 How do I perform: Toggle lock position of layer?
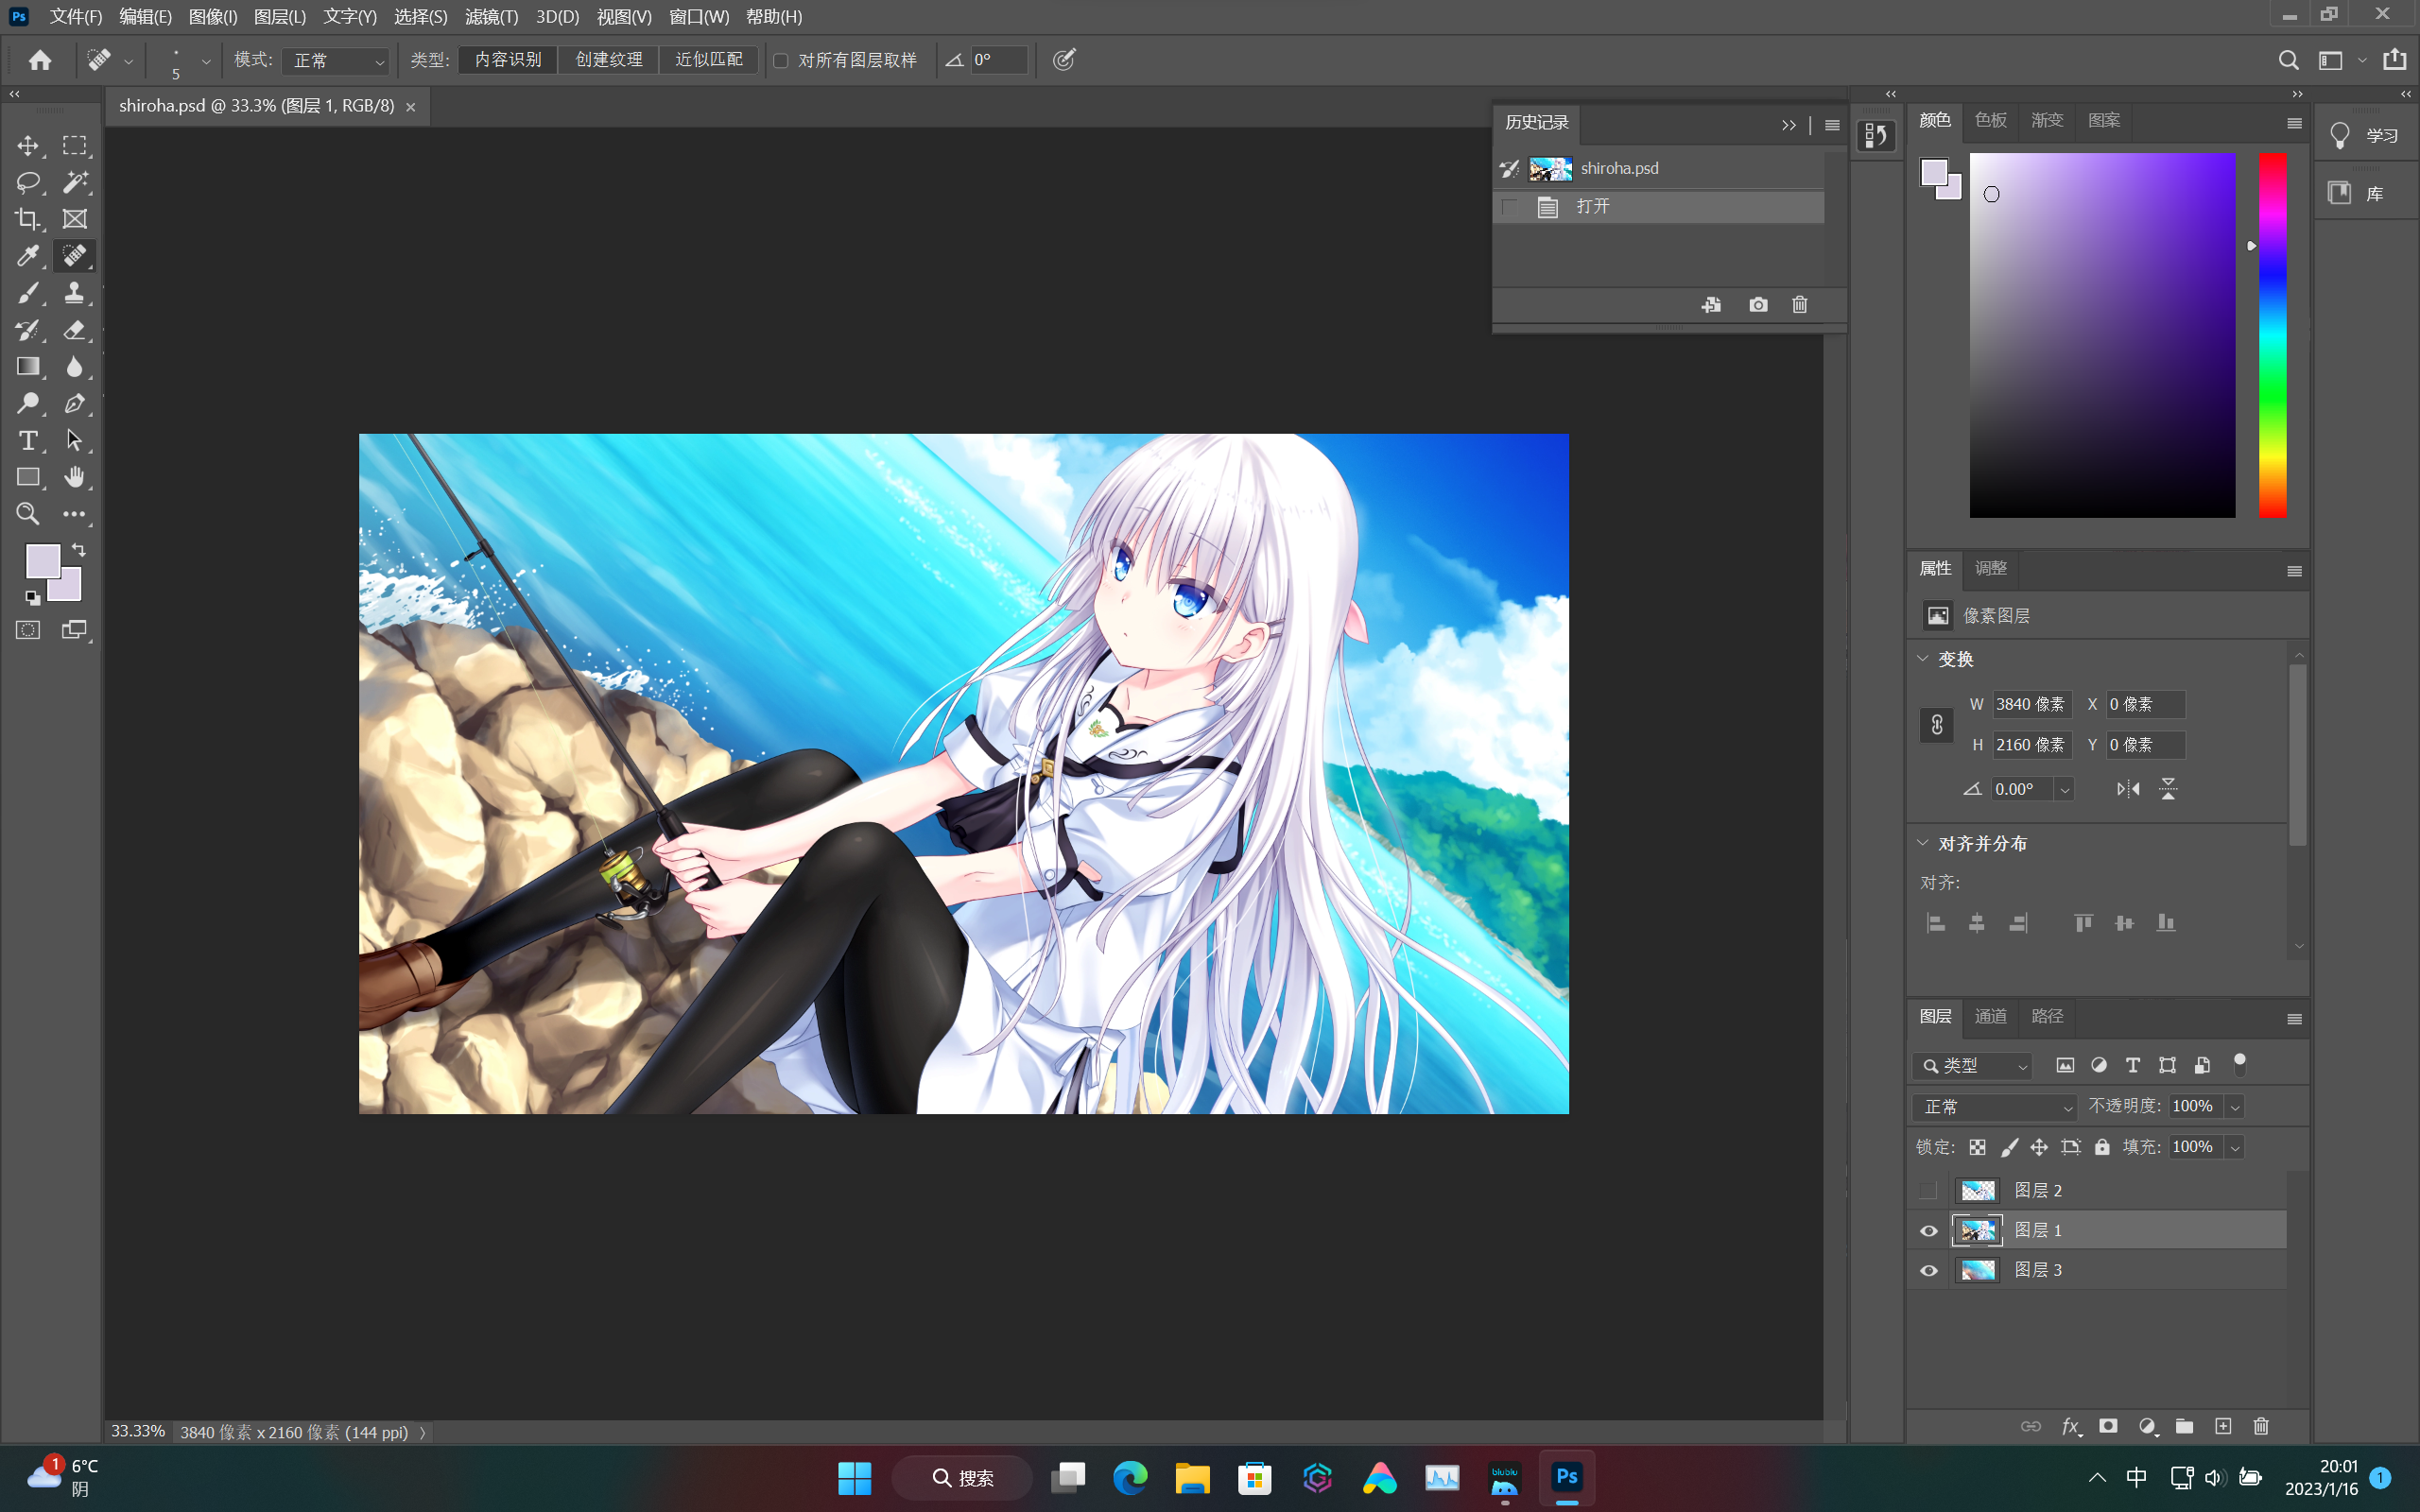click(x=2039, y=1147)
